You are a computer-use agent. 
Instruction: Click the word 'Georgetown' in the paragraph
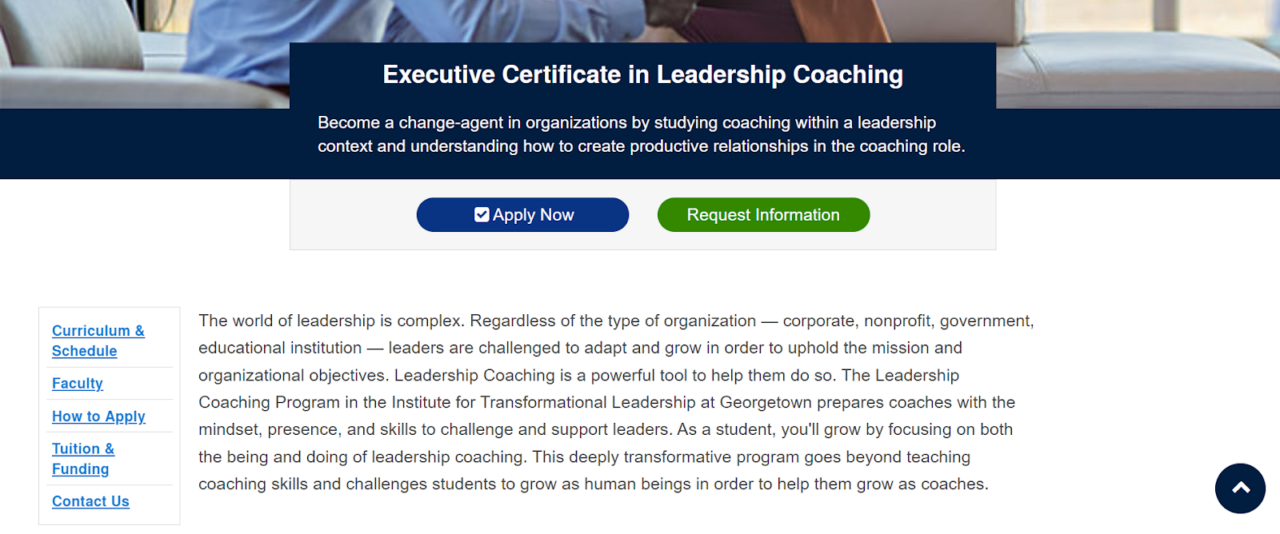pos(766,402)
